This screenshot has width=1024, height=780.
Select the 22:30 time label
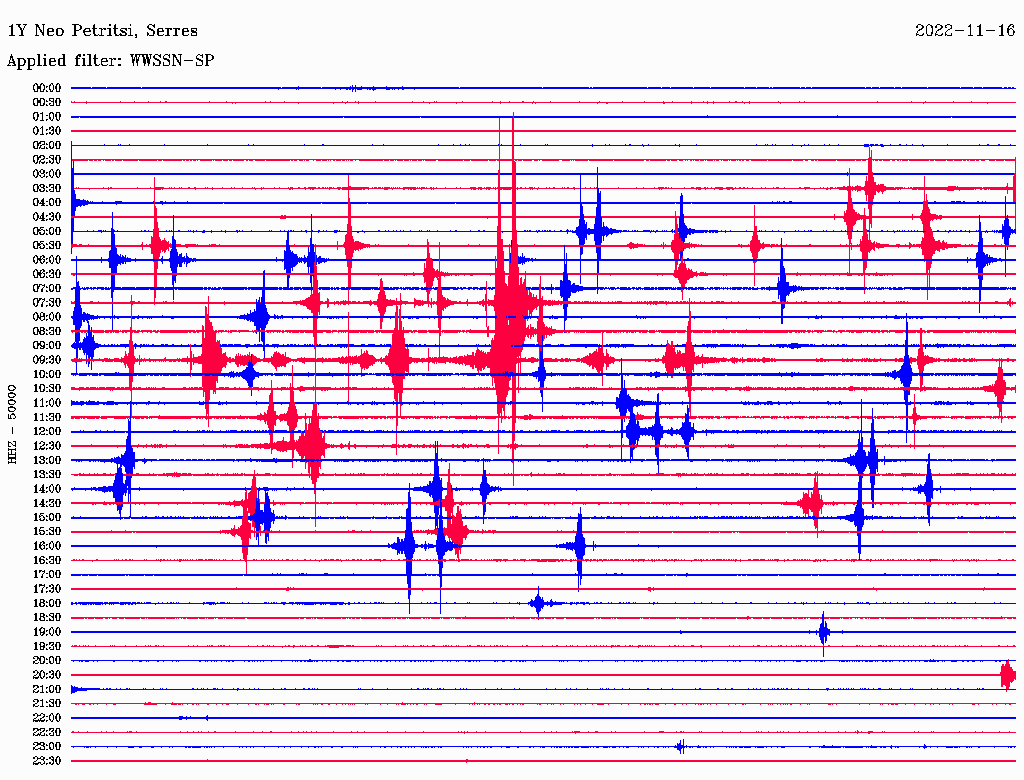[46, 732]
